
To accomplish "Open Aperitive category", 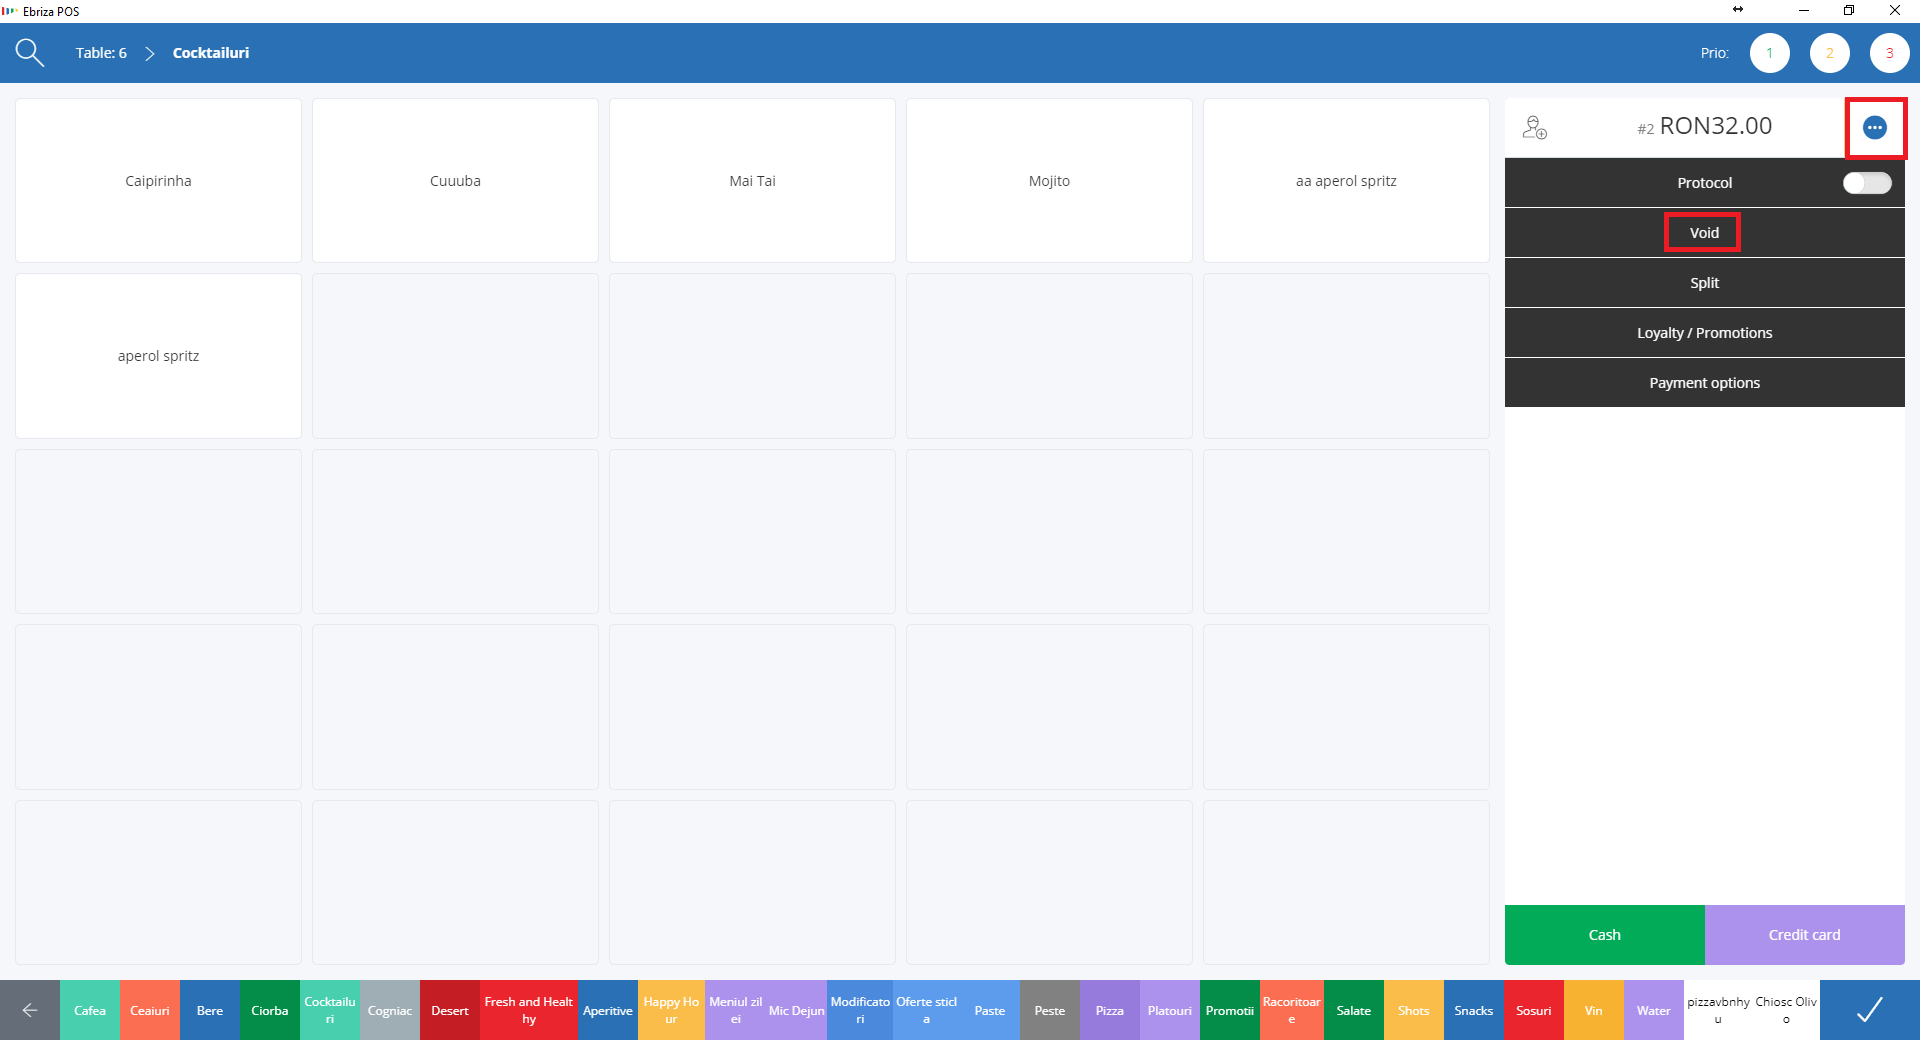I will point(608,1010).
